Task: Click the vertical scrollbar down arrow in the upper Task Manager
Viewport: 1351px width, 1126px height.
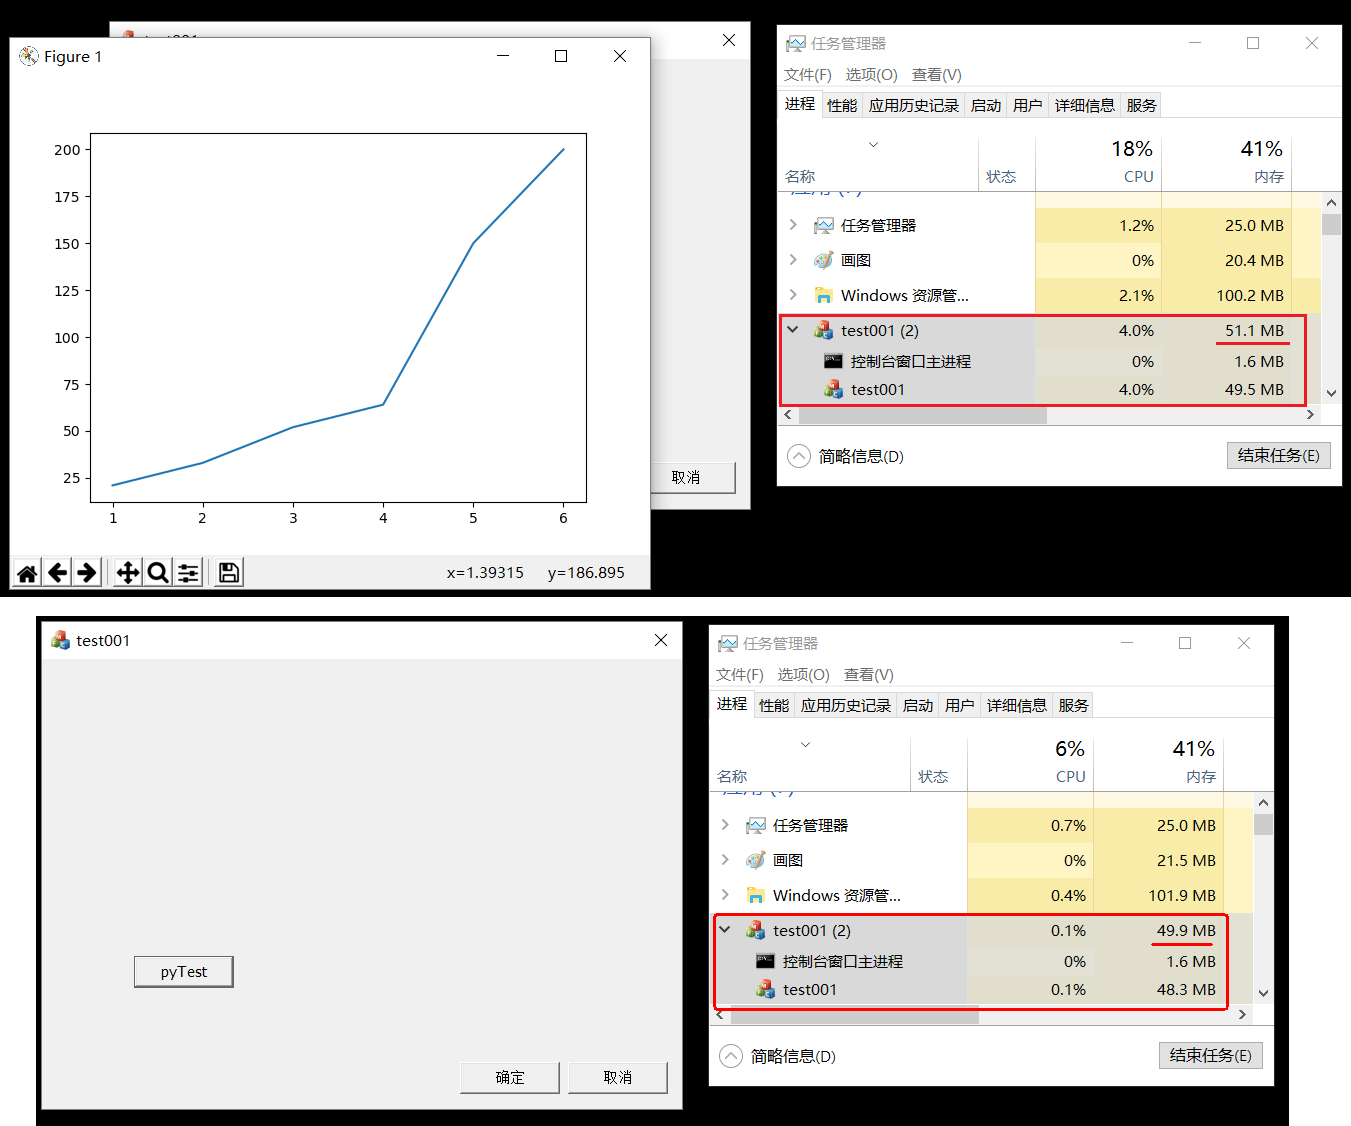Action: [1331, 393]
